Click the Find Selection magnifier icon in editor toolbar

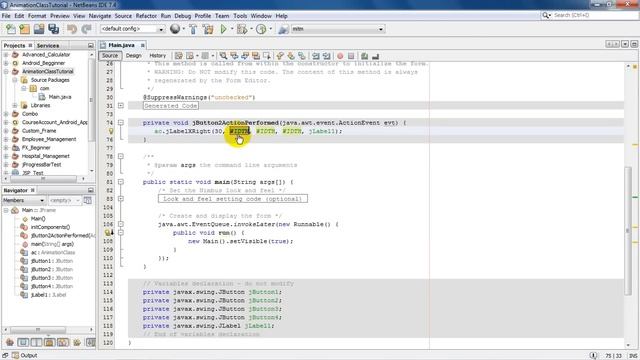[x=223, y=56]
